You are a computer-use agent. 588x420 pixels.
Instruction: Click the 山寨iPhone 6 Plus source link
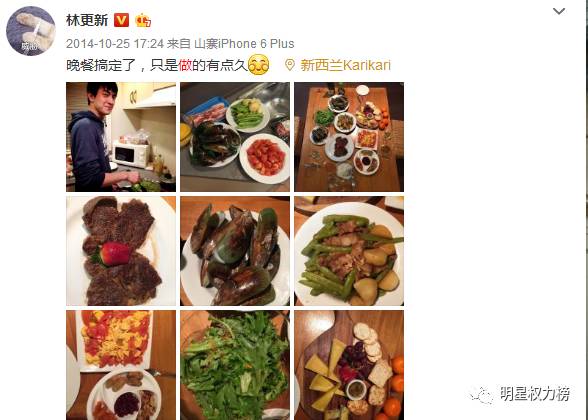pyautogui.click(x=244, y=44)
